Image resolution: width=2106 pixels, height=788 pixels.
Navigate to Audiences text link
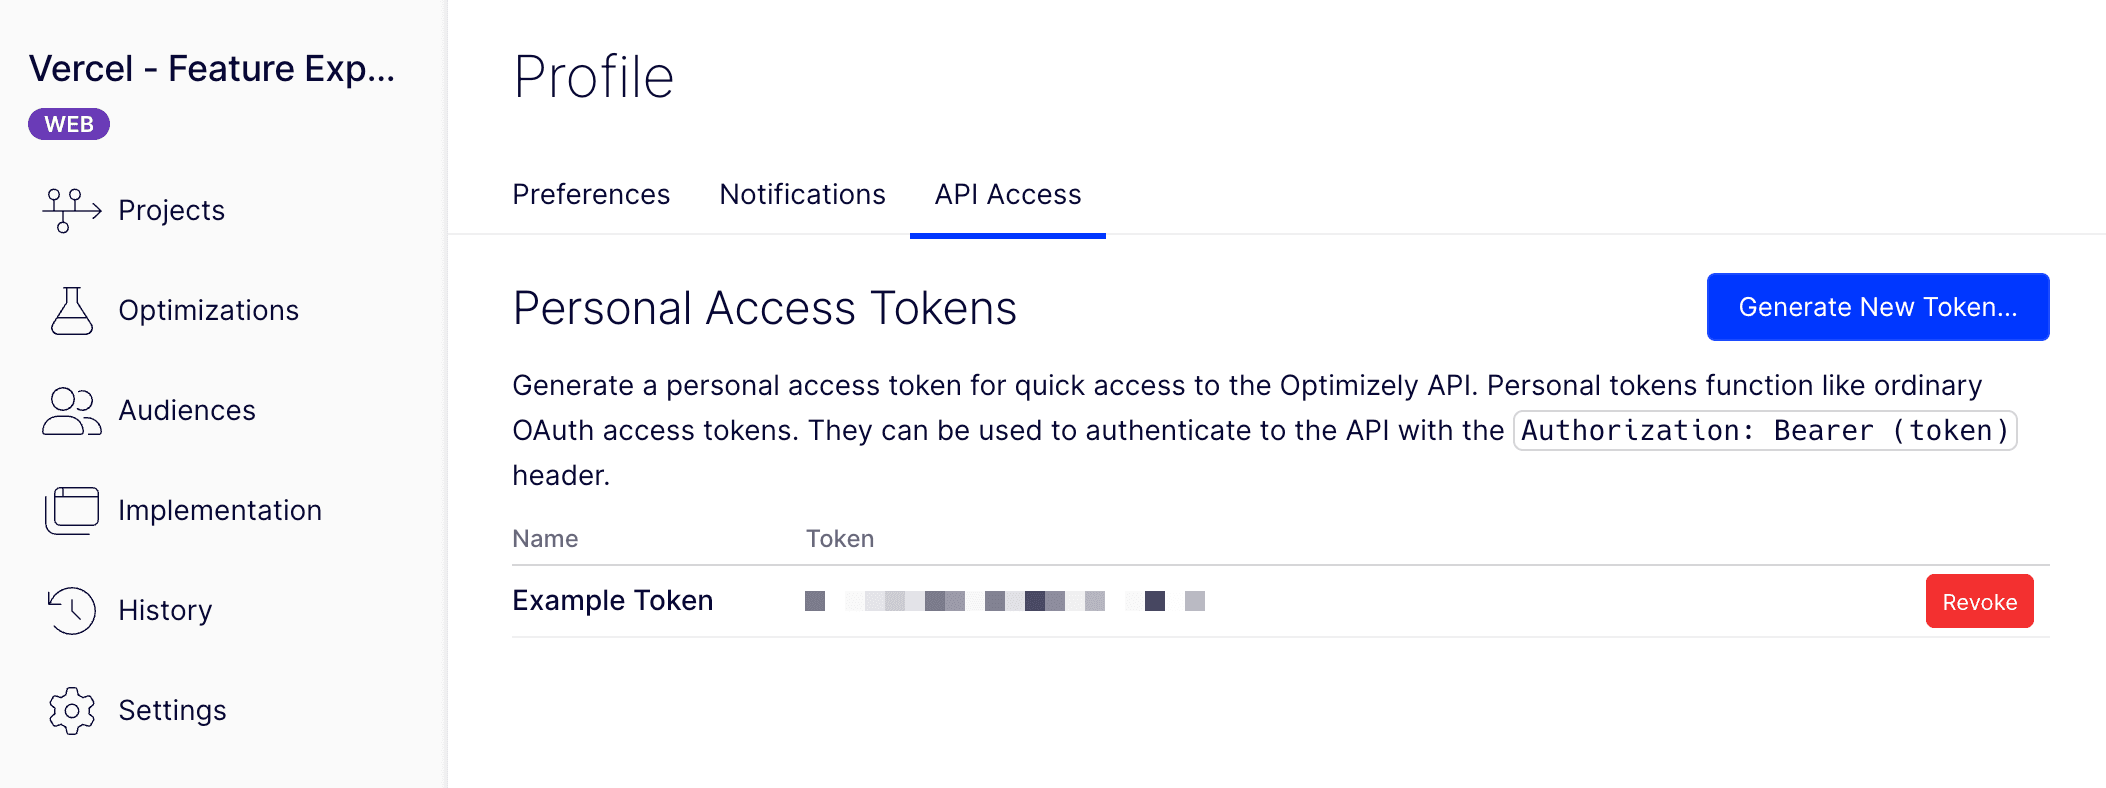tap(187, 410)
